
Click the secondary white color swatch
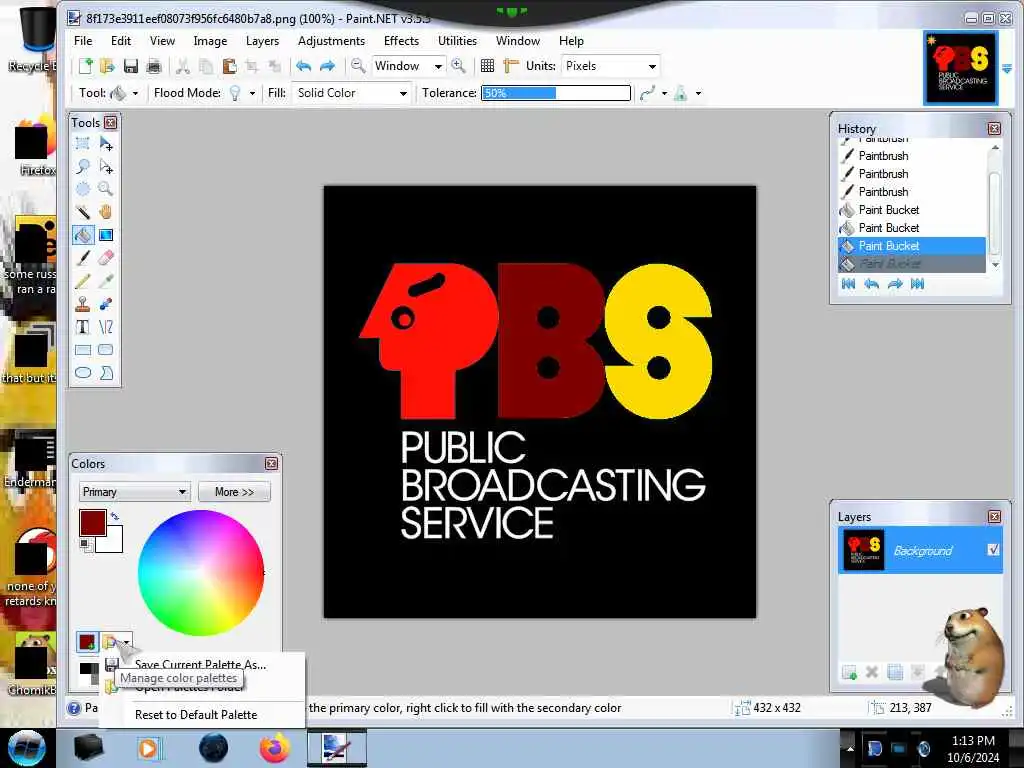pos(114,542)
